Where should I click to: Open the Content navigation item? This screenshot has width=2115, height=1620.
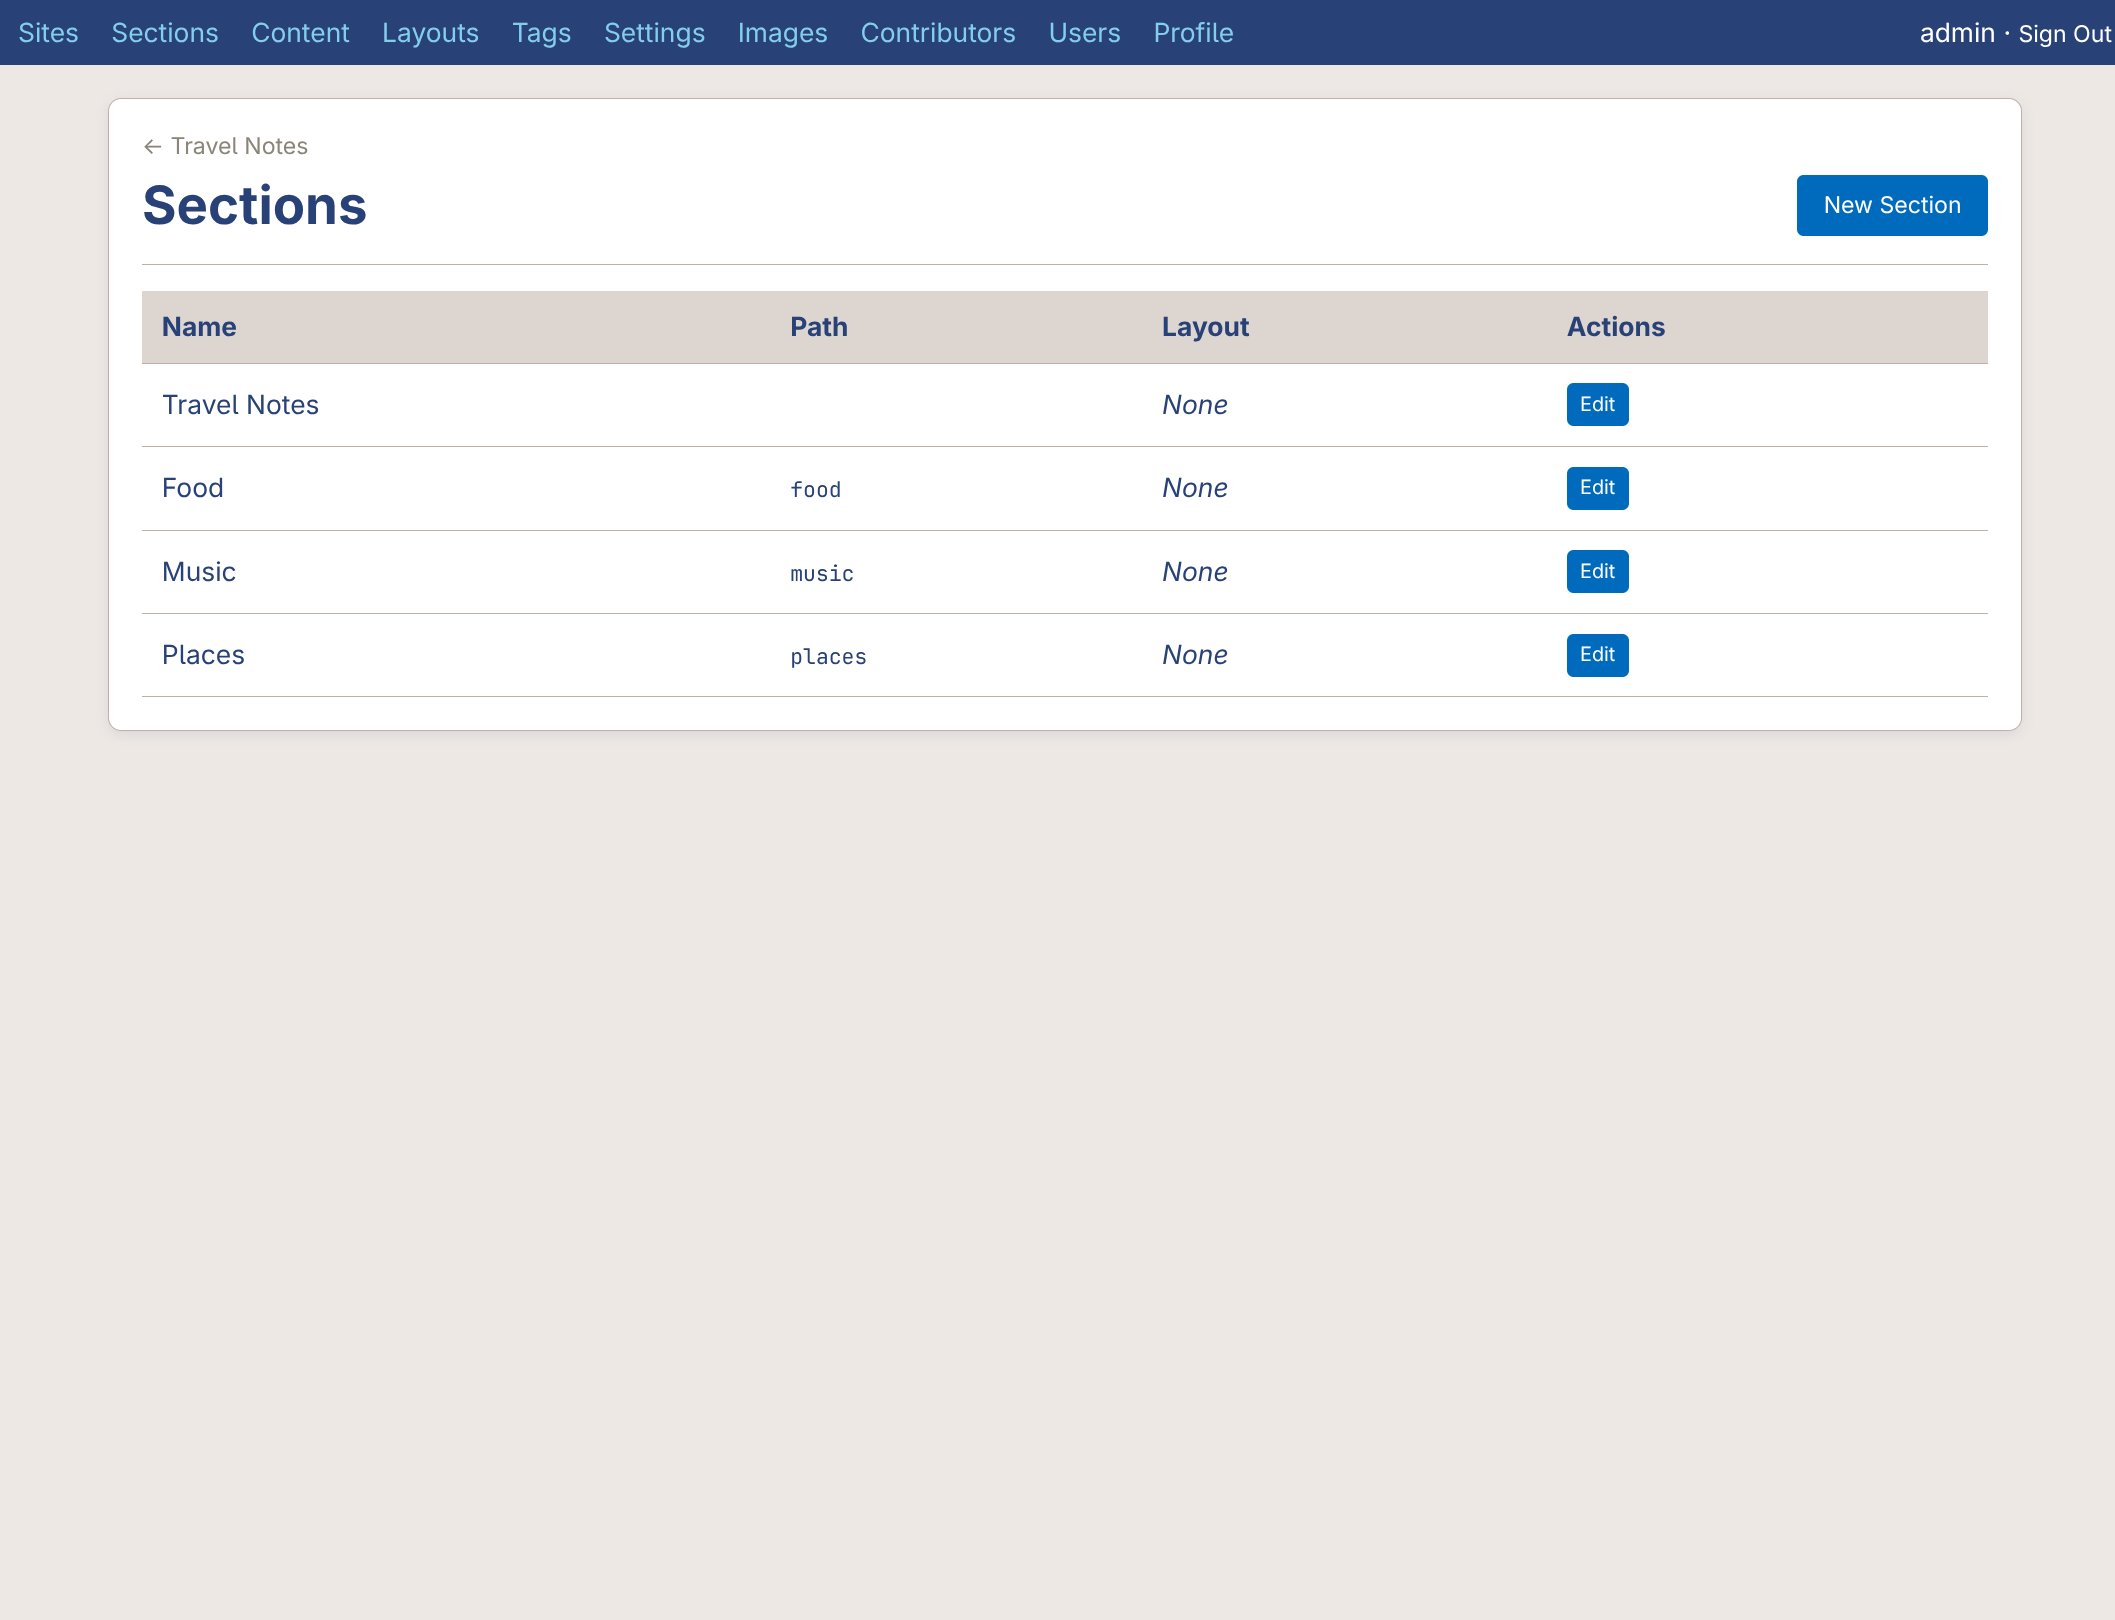point(300,32)
